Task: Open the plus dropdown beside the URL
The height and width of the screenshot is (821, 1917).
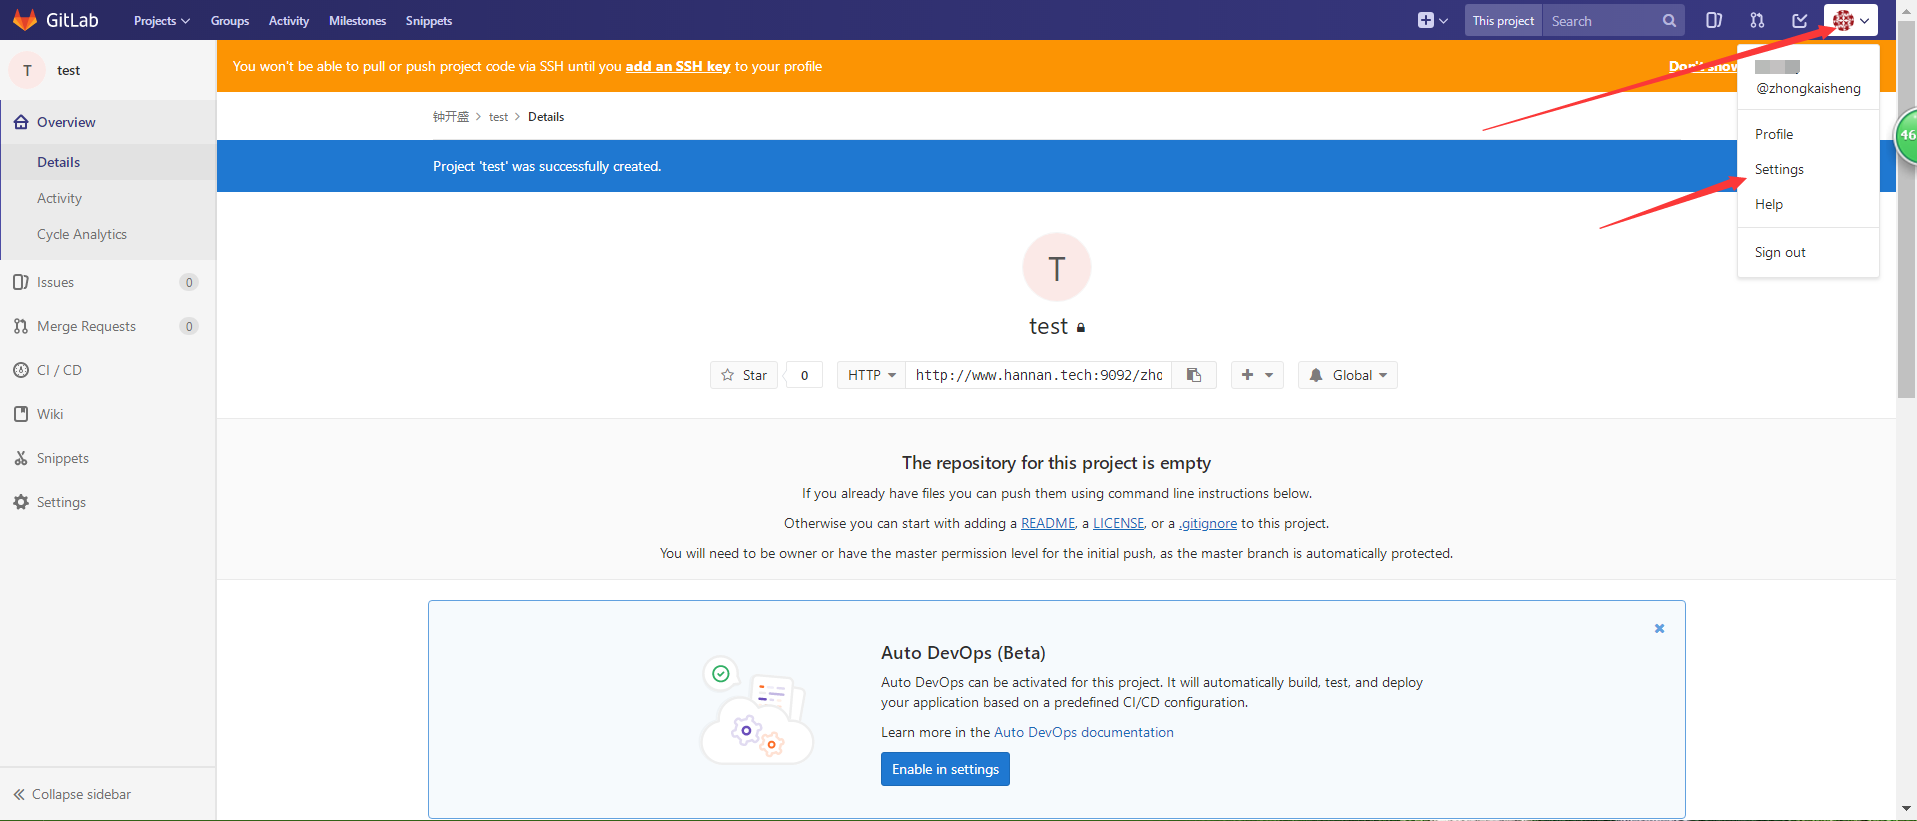Action: coord(1257,375)
